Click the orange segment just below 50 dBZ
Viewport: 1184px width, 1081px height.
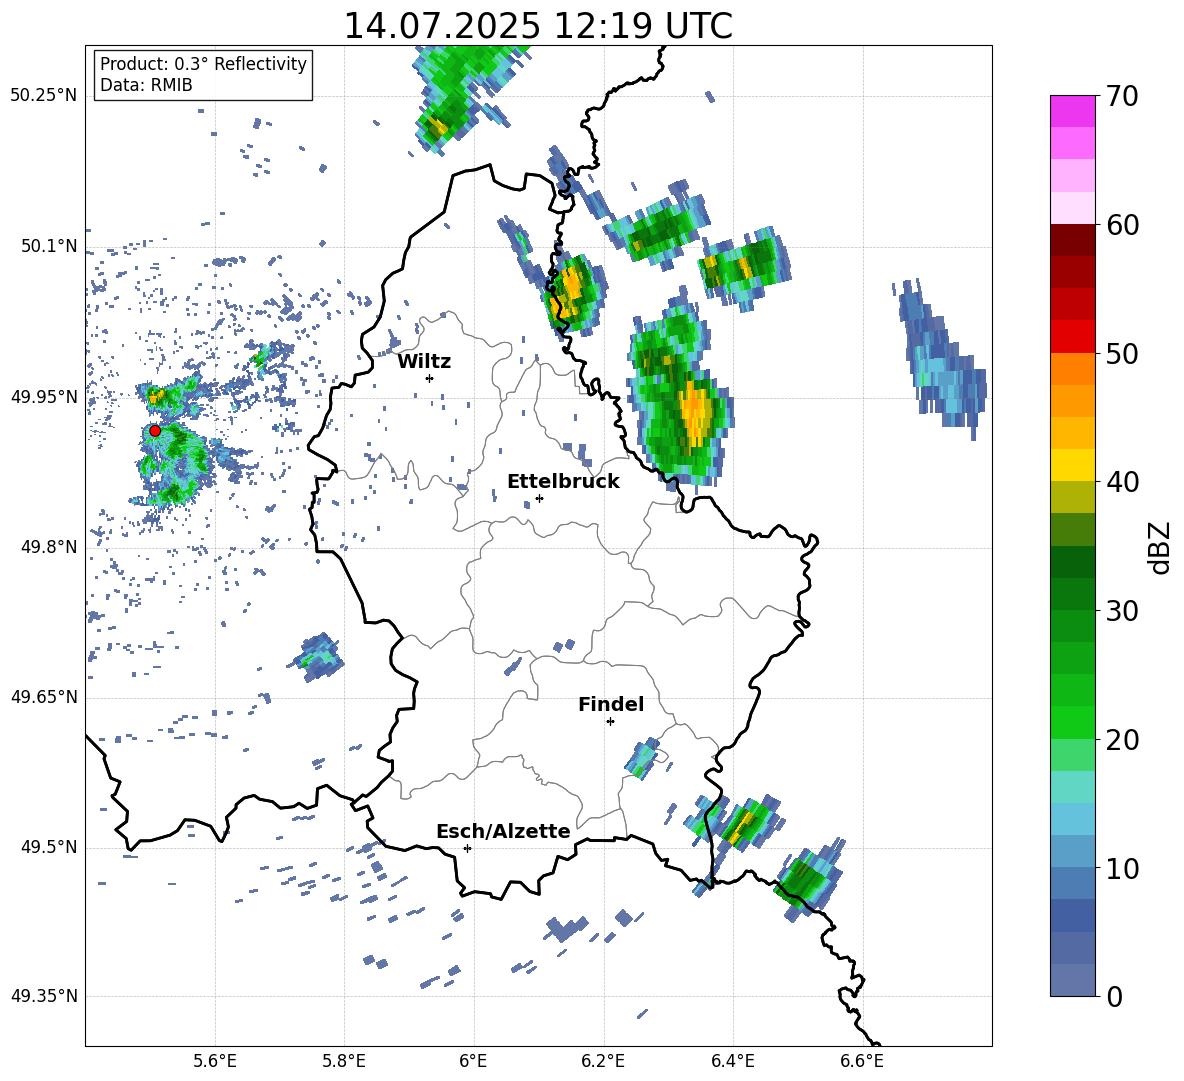click(x=1072, y=369)
